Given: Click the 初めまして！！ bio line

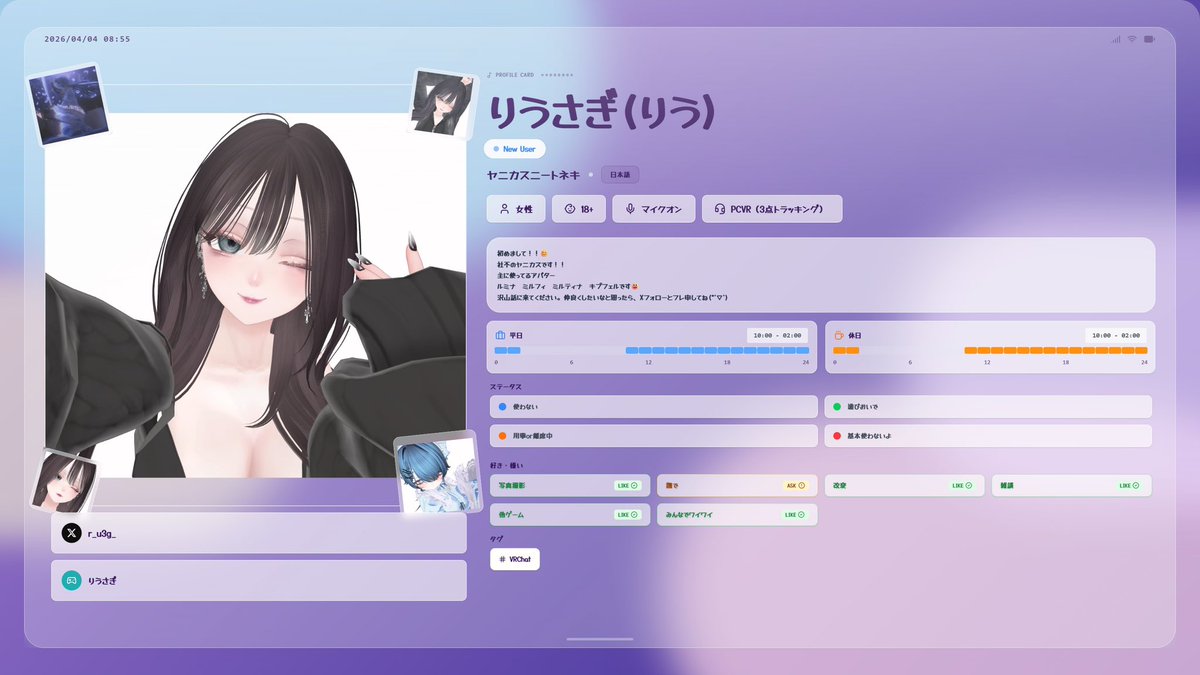Looking at the screenshot, I should 522,254.
